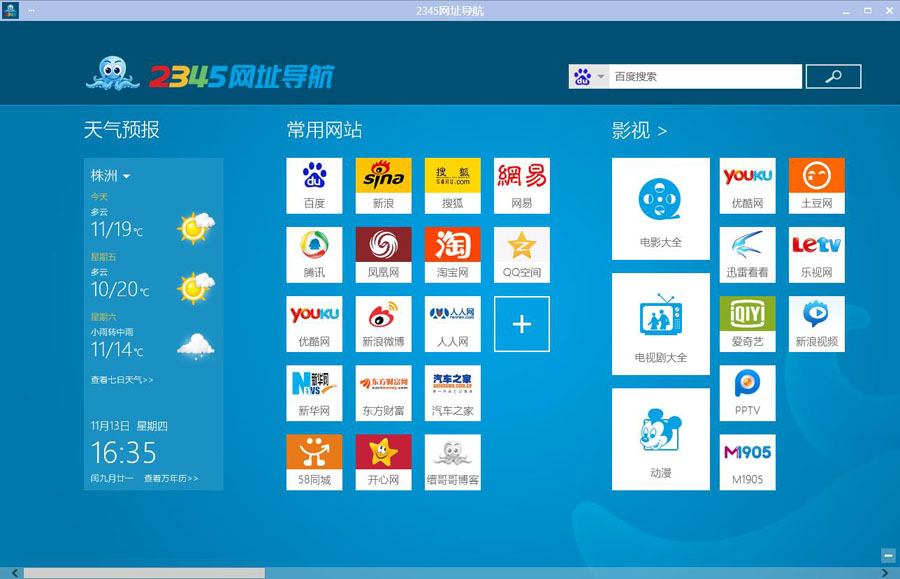Click the app icon in the title bar
900x579 pixels.
pyautogui.click(x=10, y=10)
